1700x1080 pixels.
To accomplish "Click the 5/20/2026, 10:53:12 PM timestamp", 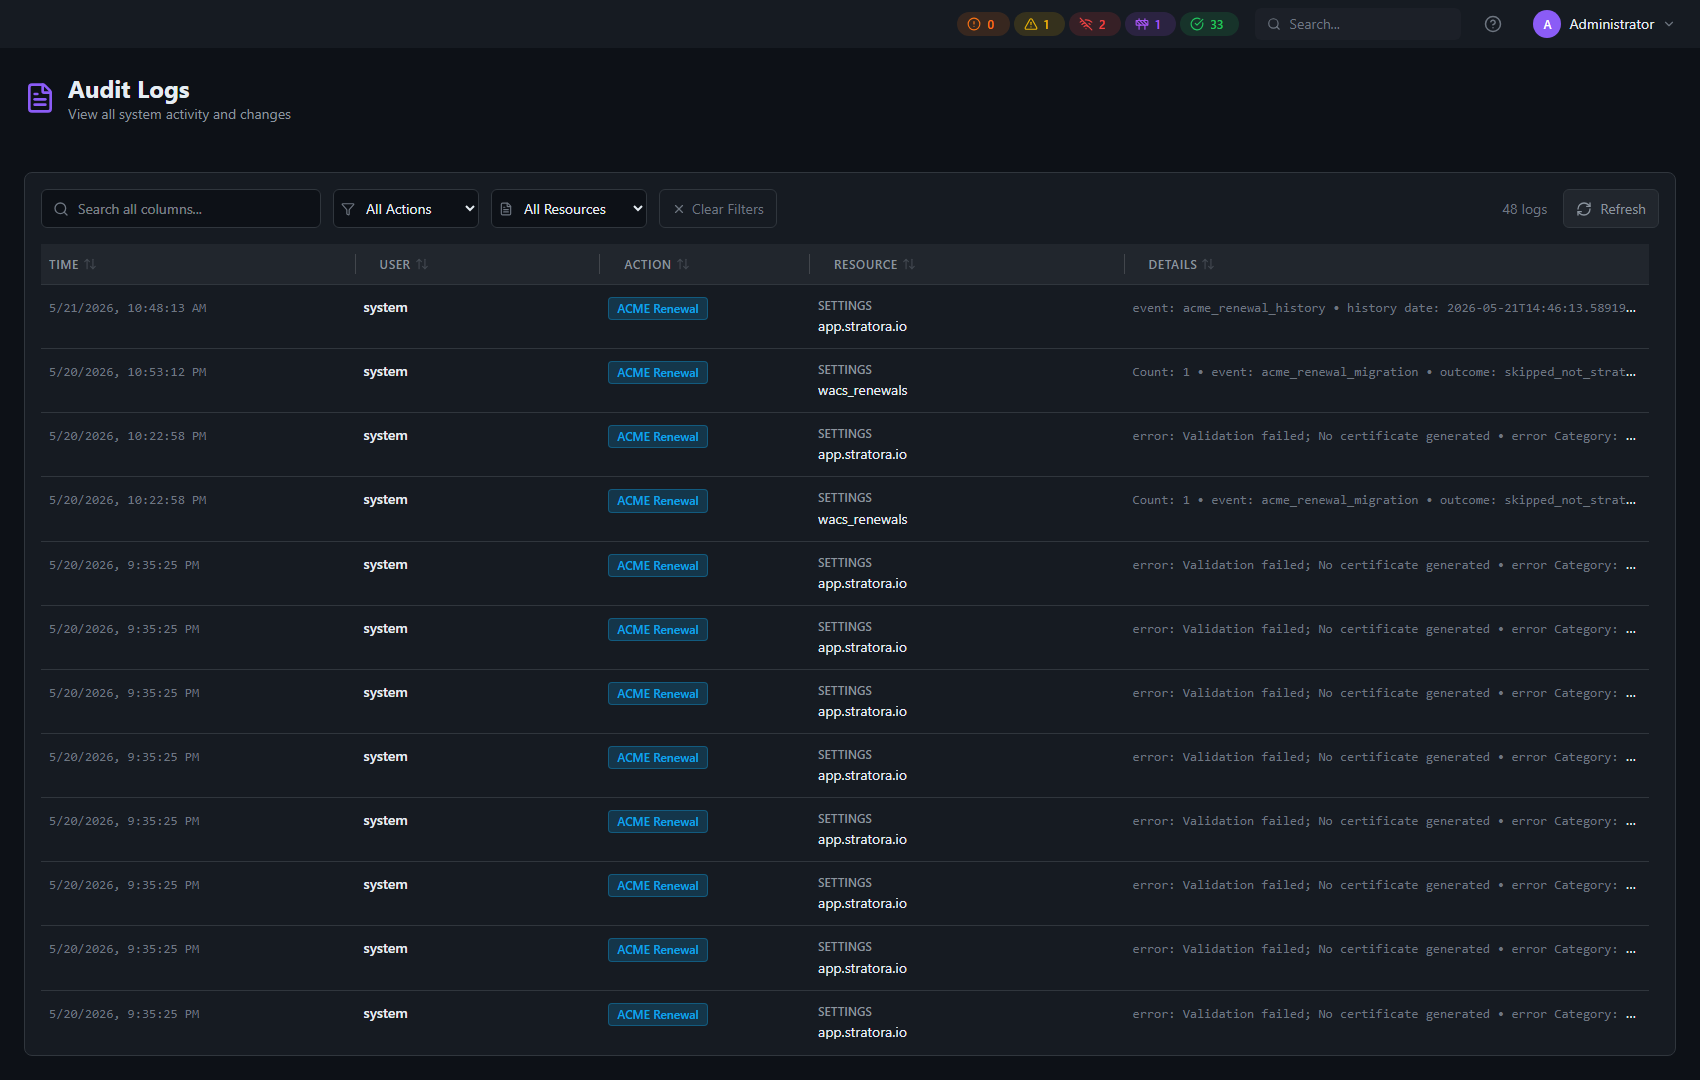I will [128, 372].
